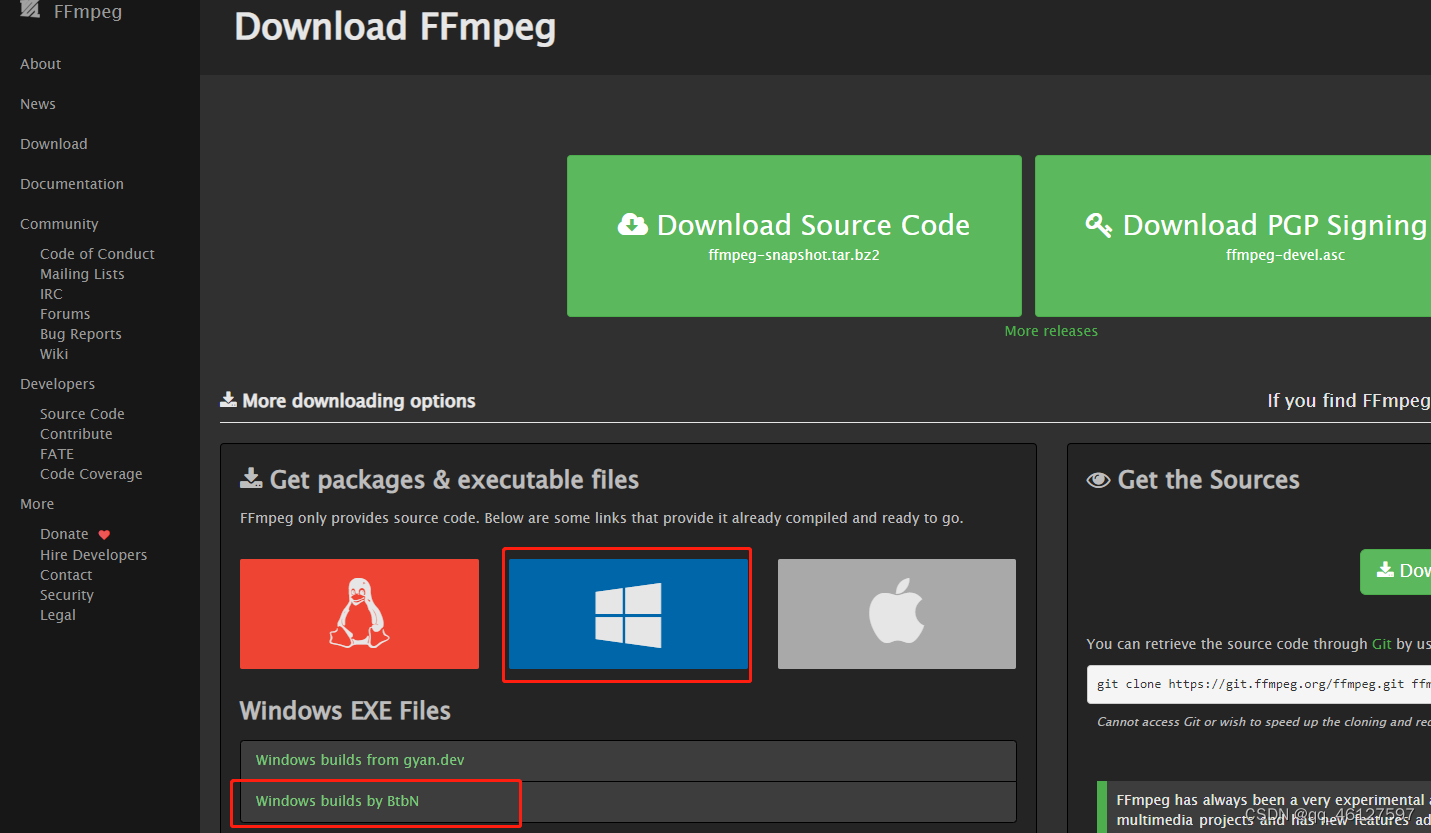
Task: Select the Windows logo tile
Action: click(x=628, y=614)
